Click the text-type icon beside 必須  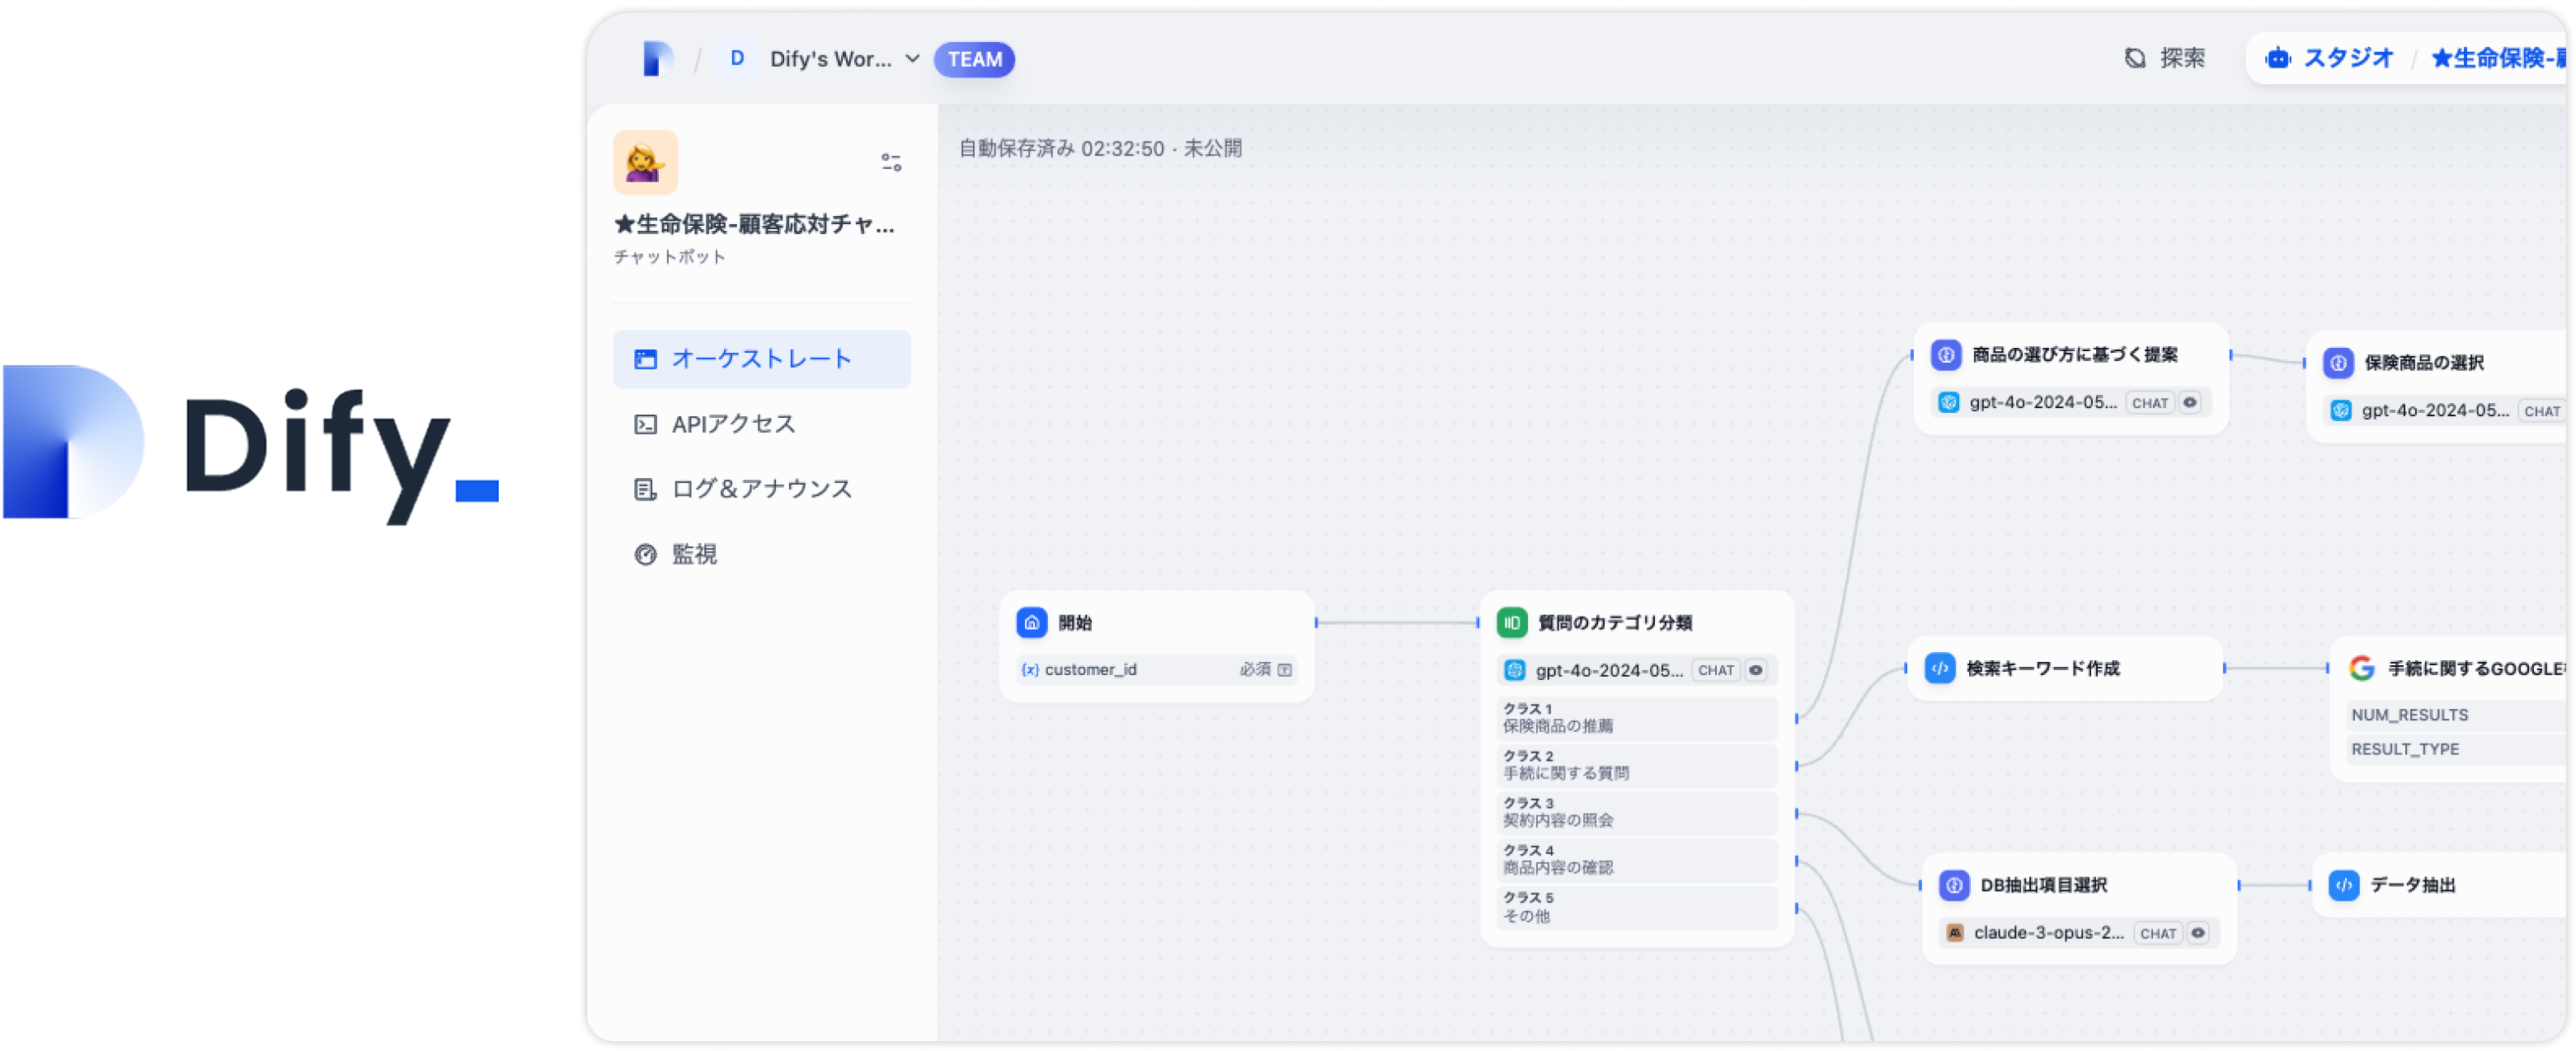click(1284, 669)
